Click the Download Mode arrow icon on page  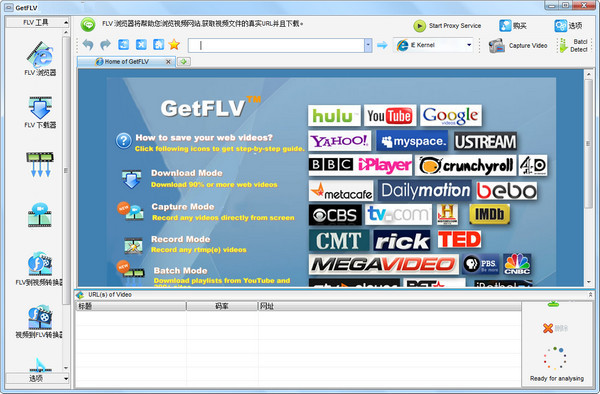click(x=131, y=179)
